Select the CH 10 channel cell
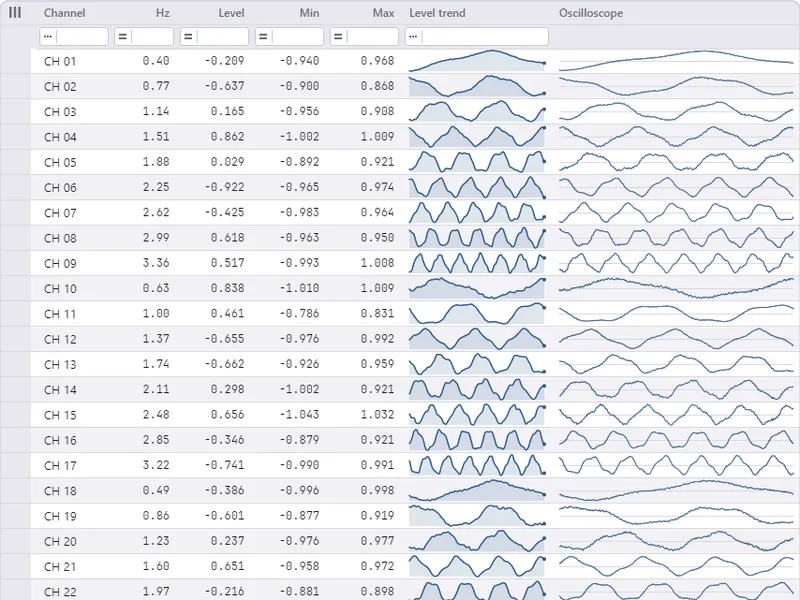800x600 pixels. 60,289
